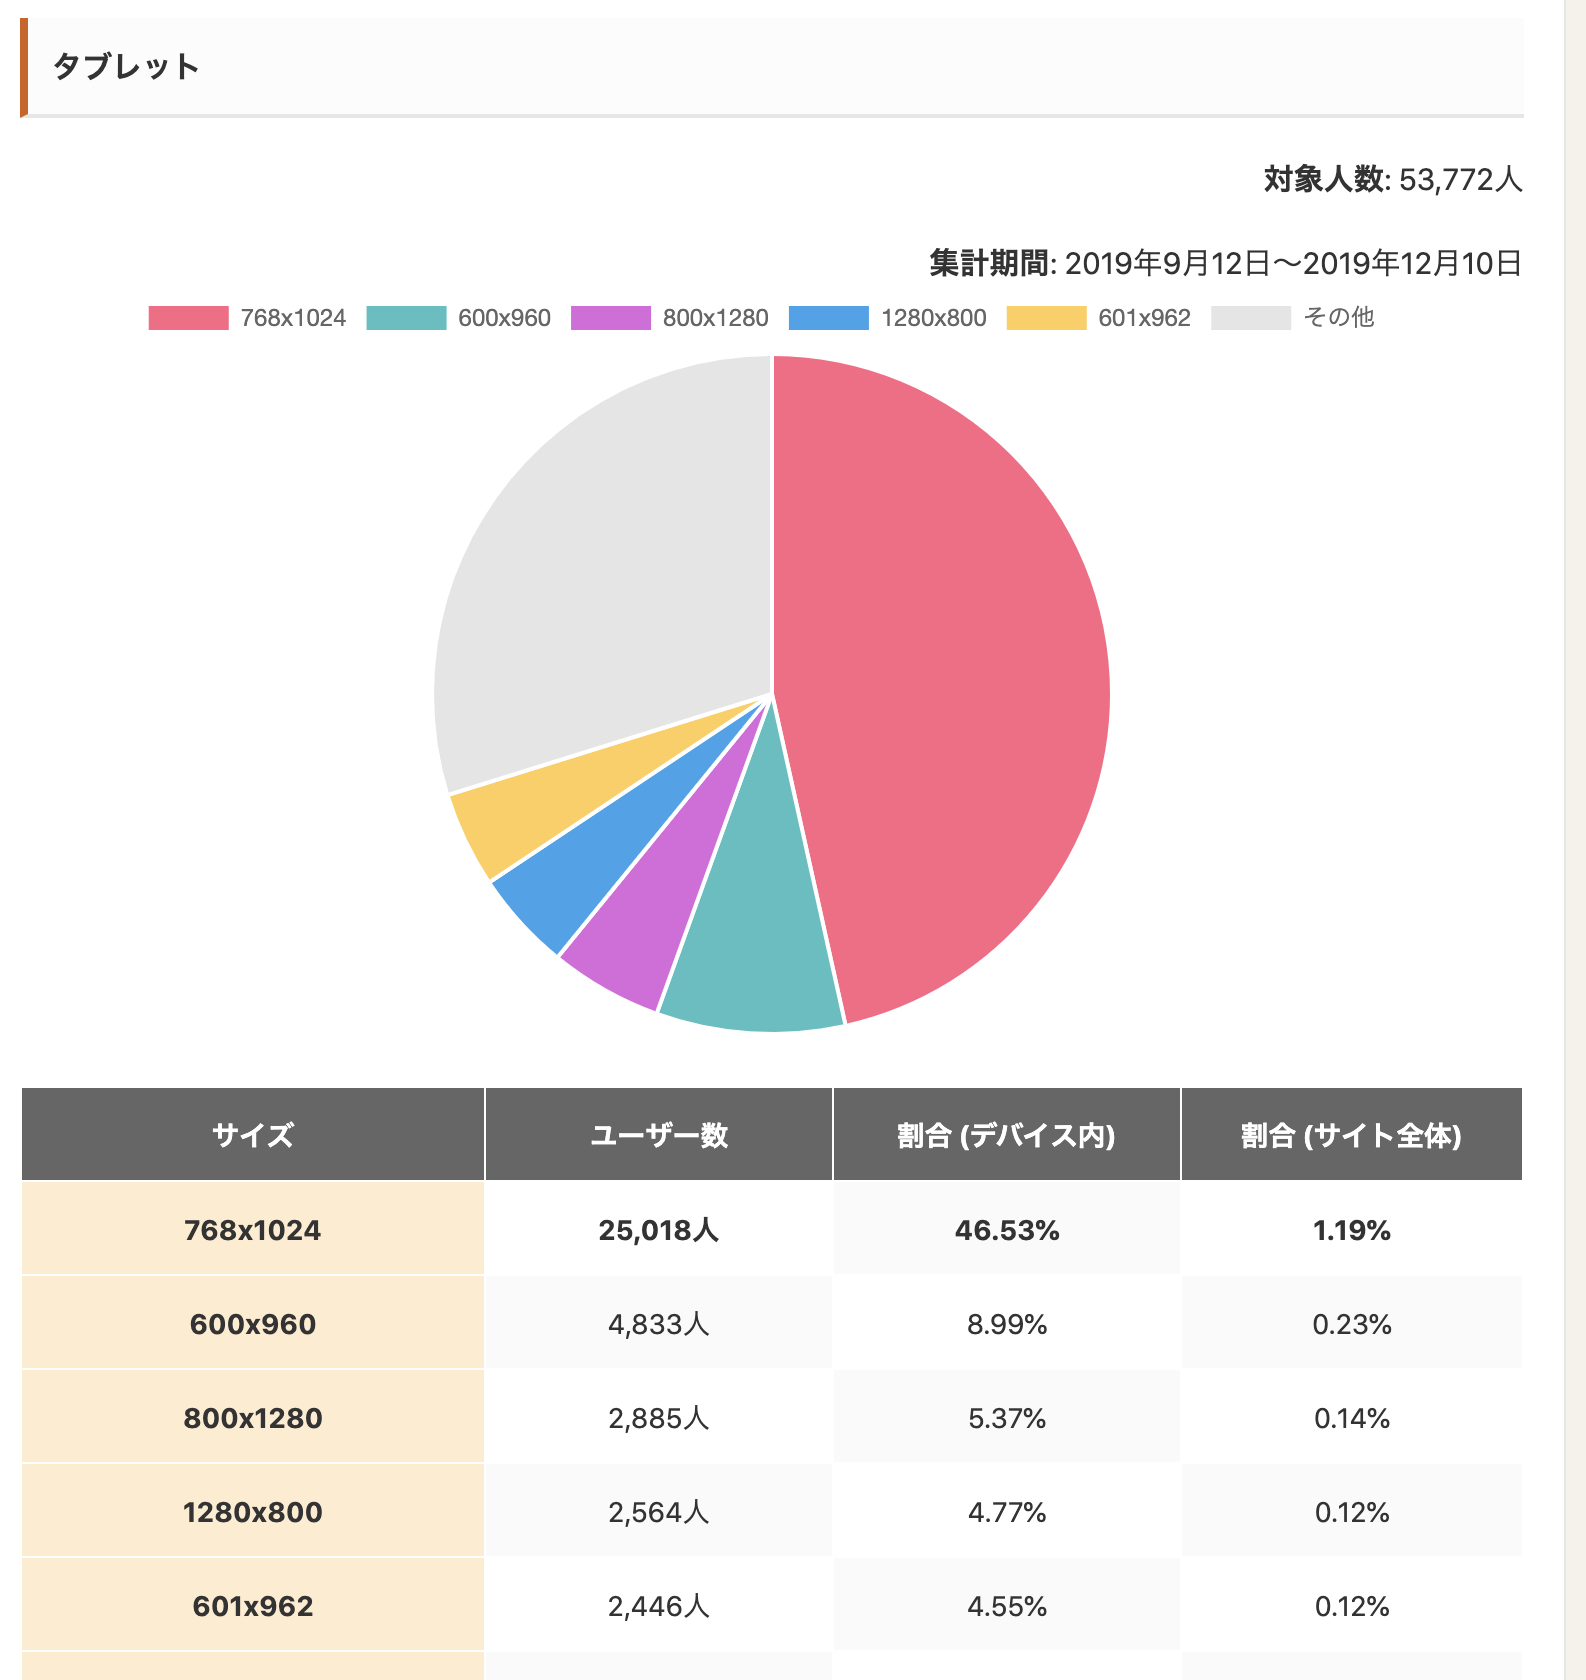Click the 割合 (サイト全体) column header
Viewport: 1586px width, 1680px height.
click(x=1352, y=1135)
